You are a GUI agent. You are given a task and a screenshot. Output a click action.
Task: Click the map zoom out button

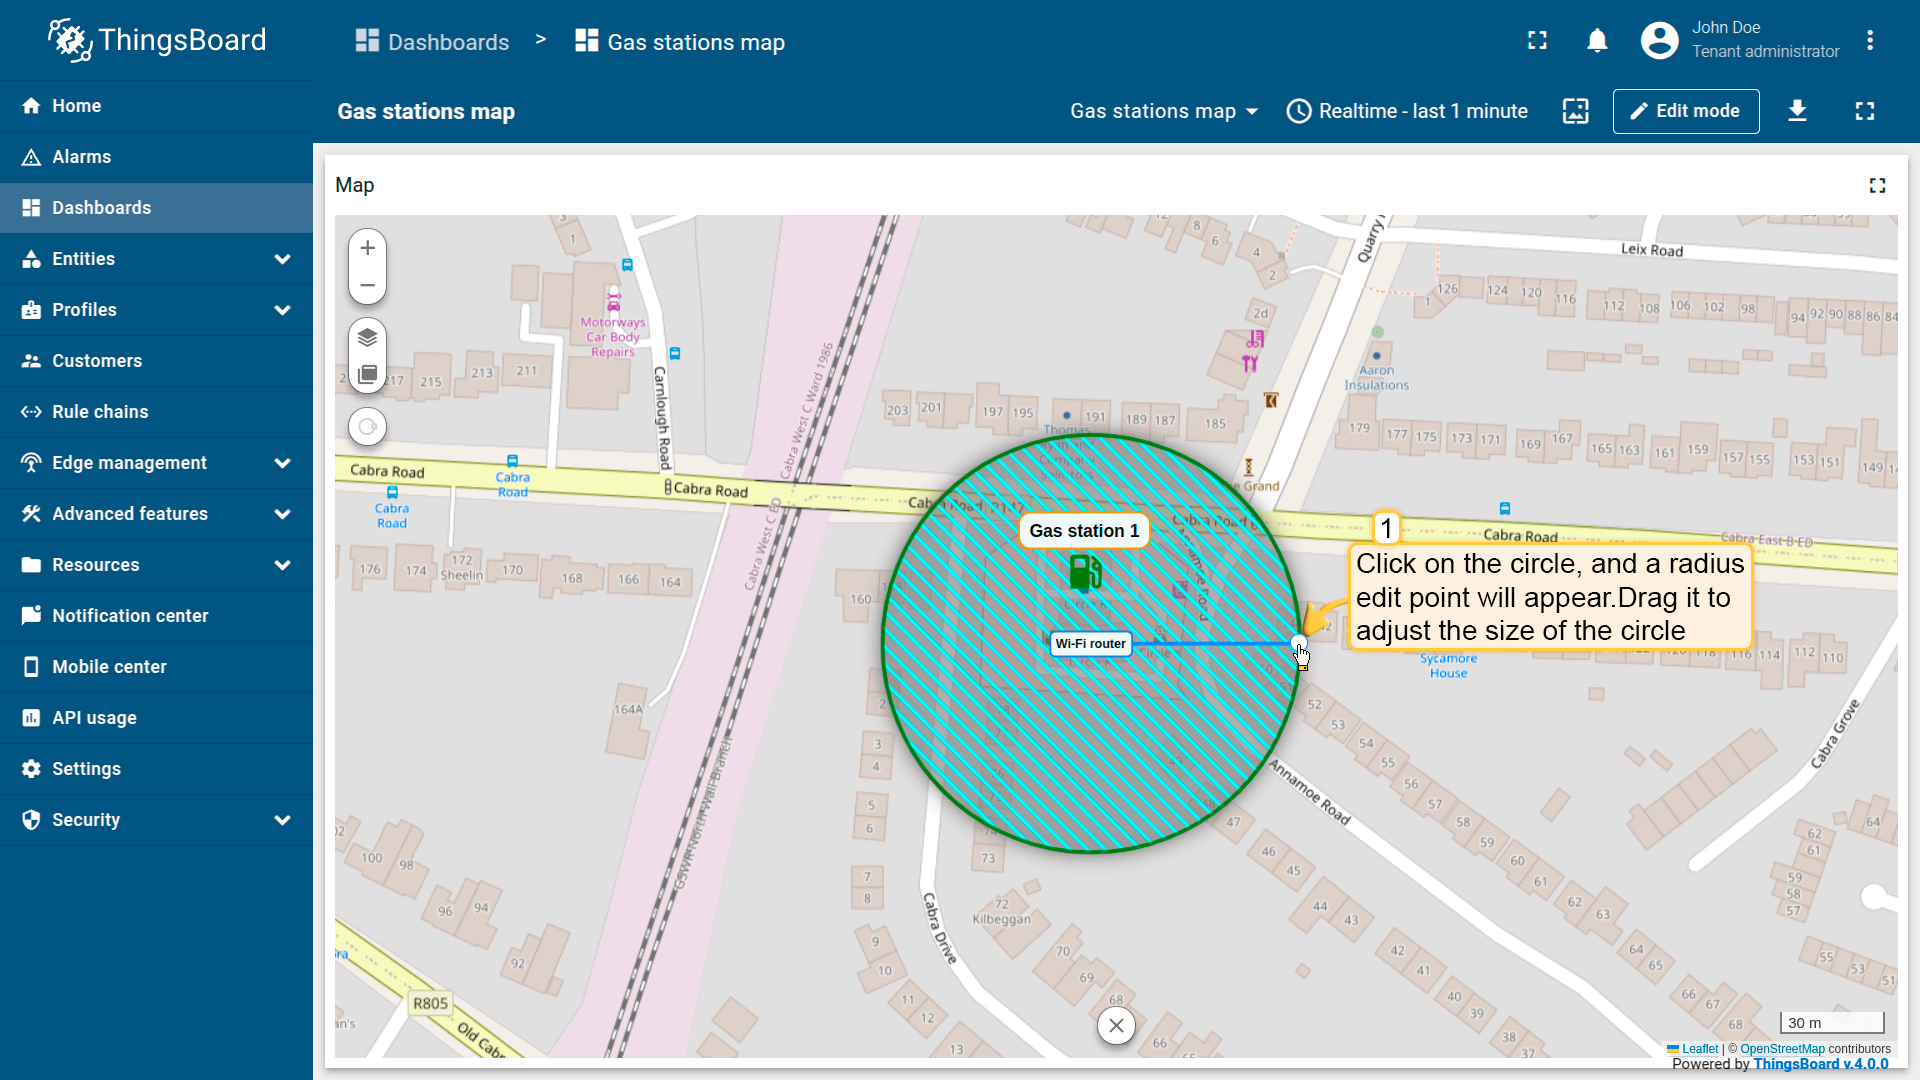point(367,286)
